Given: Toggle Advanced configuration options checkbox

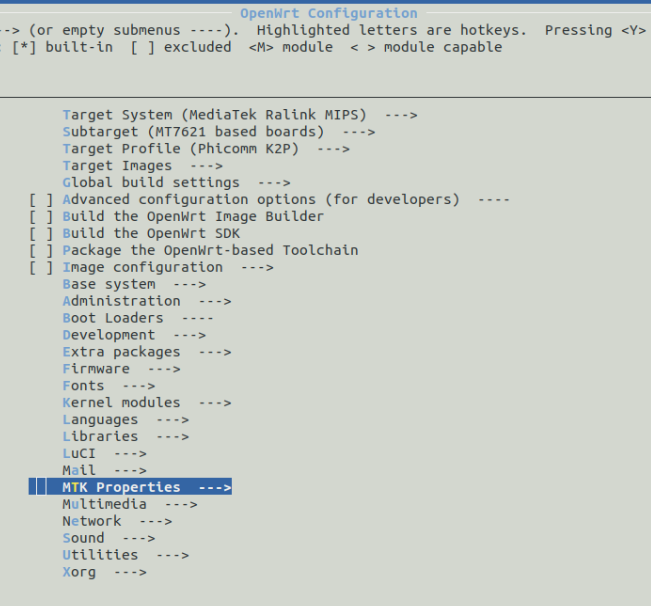Looking at the screenshot, I should click(41, 200).
